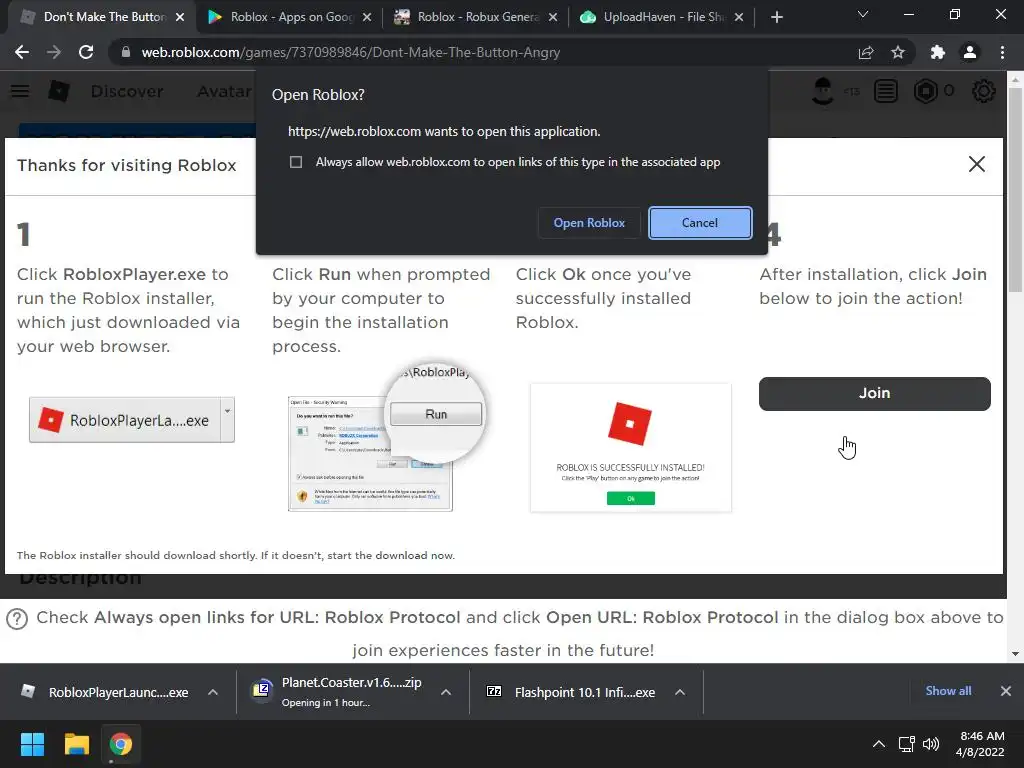Click the volume tray icon
This screenshot has height=768, width=1024.
931,744
